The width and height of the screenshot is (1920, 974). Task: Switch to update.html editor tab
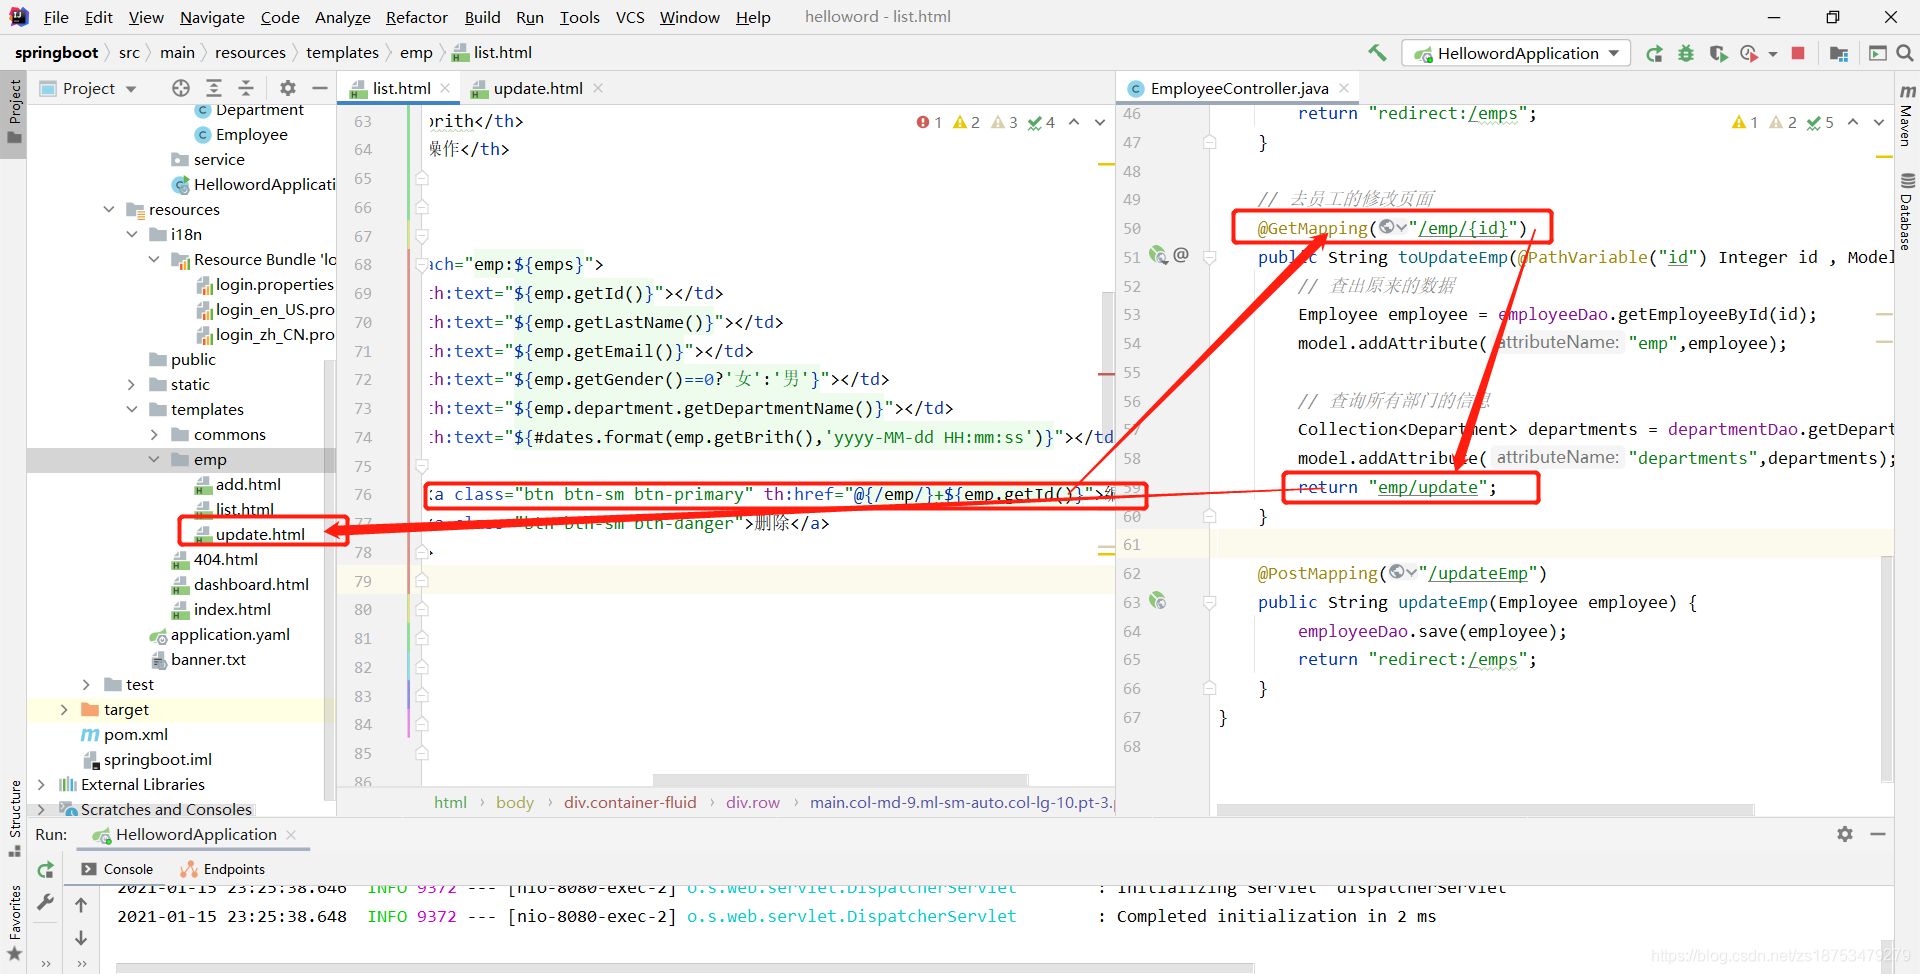tap(537, 88)
